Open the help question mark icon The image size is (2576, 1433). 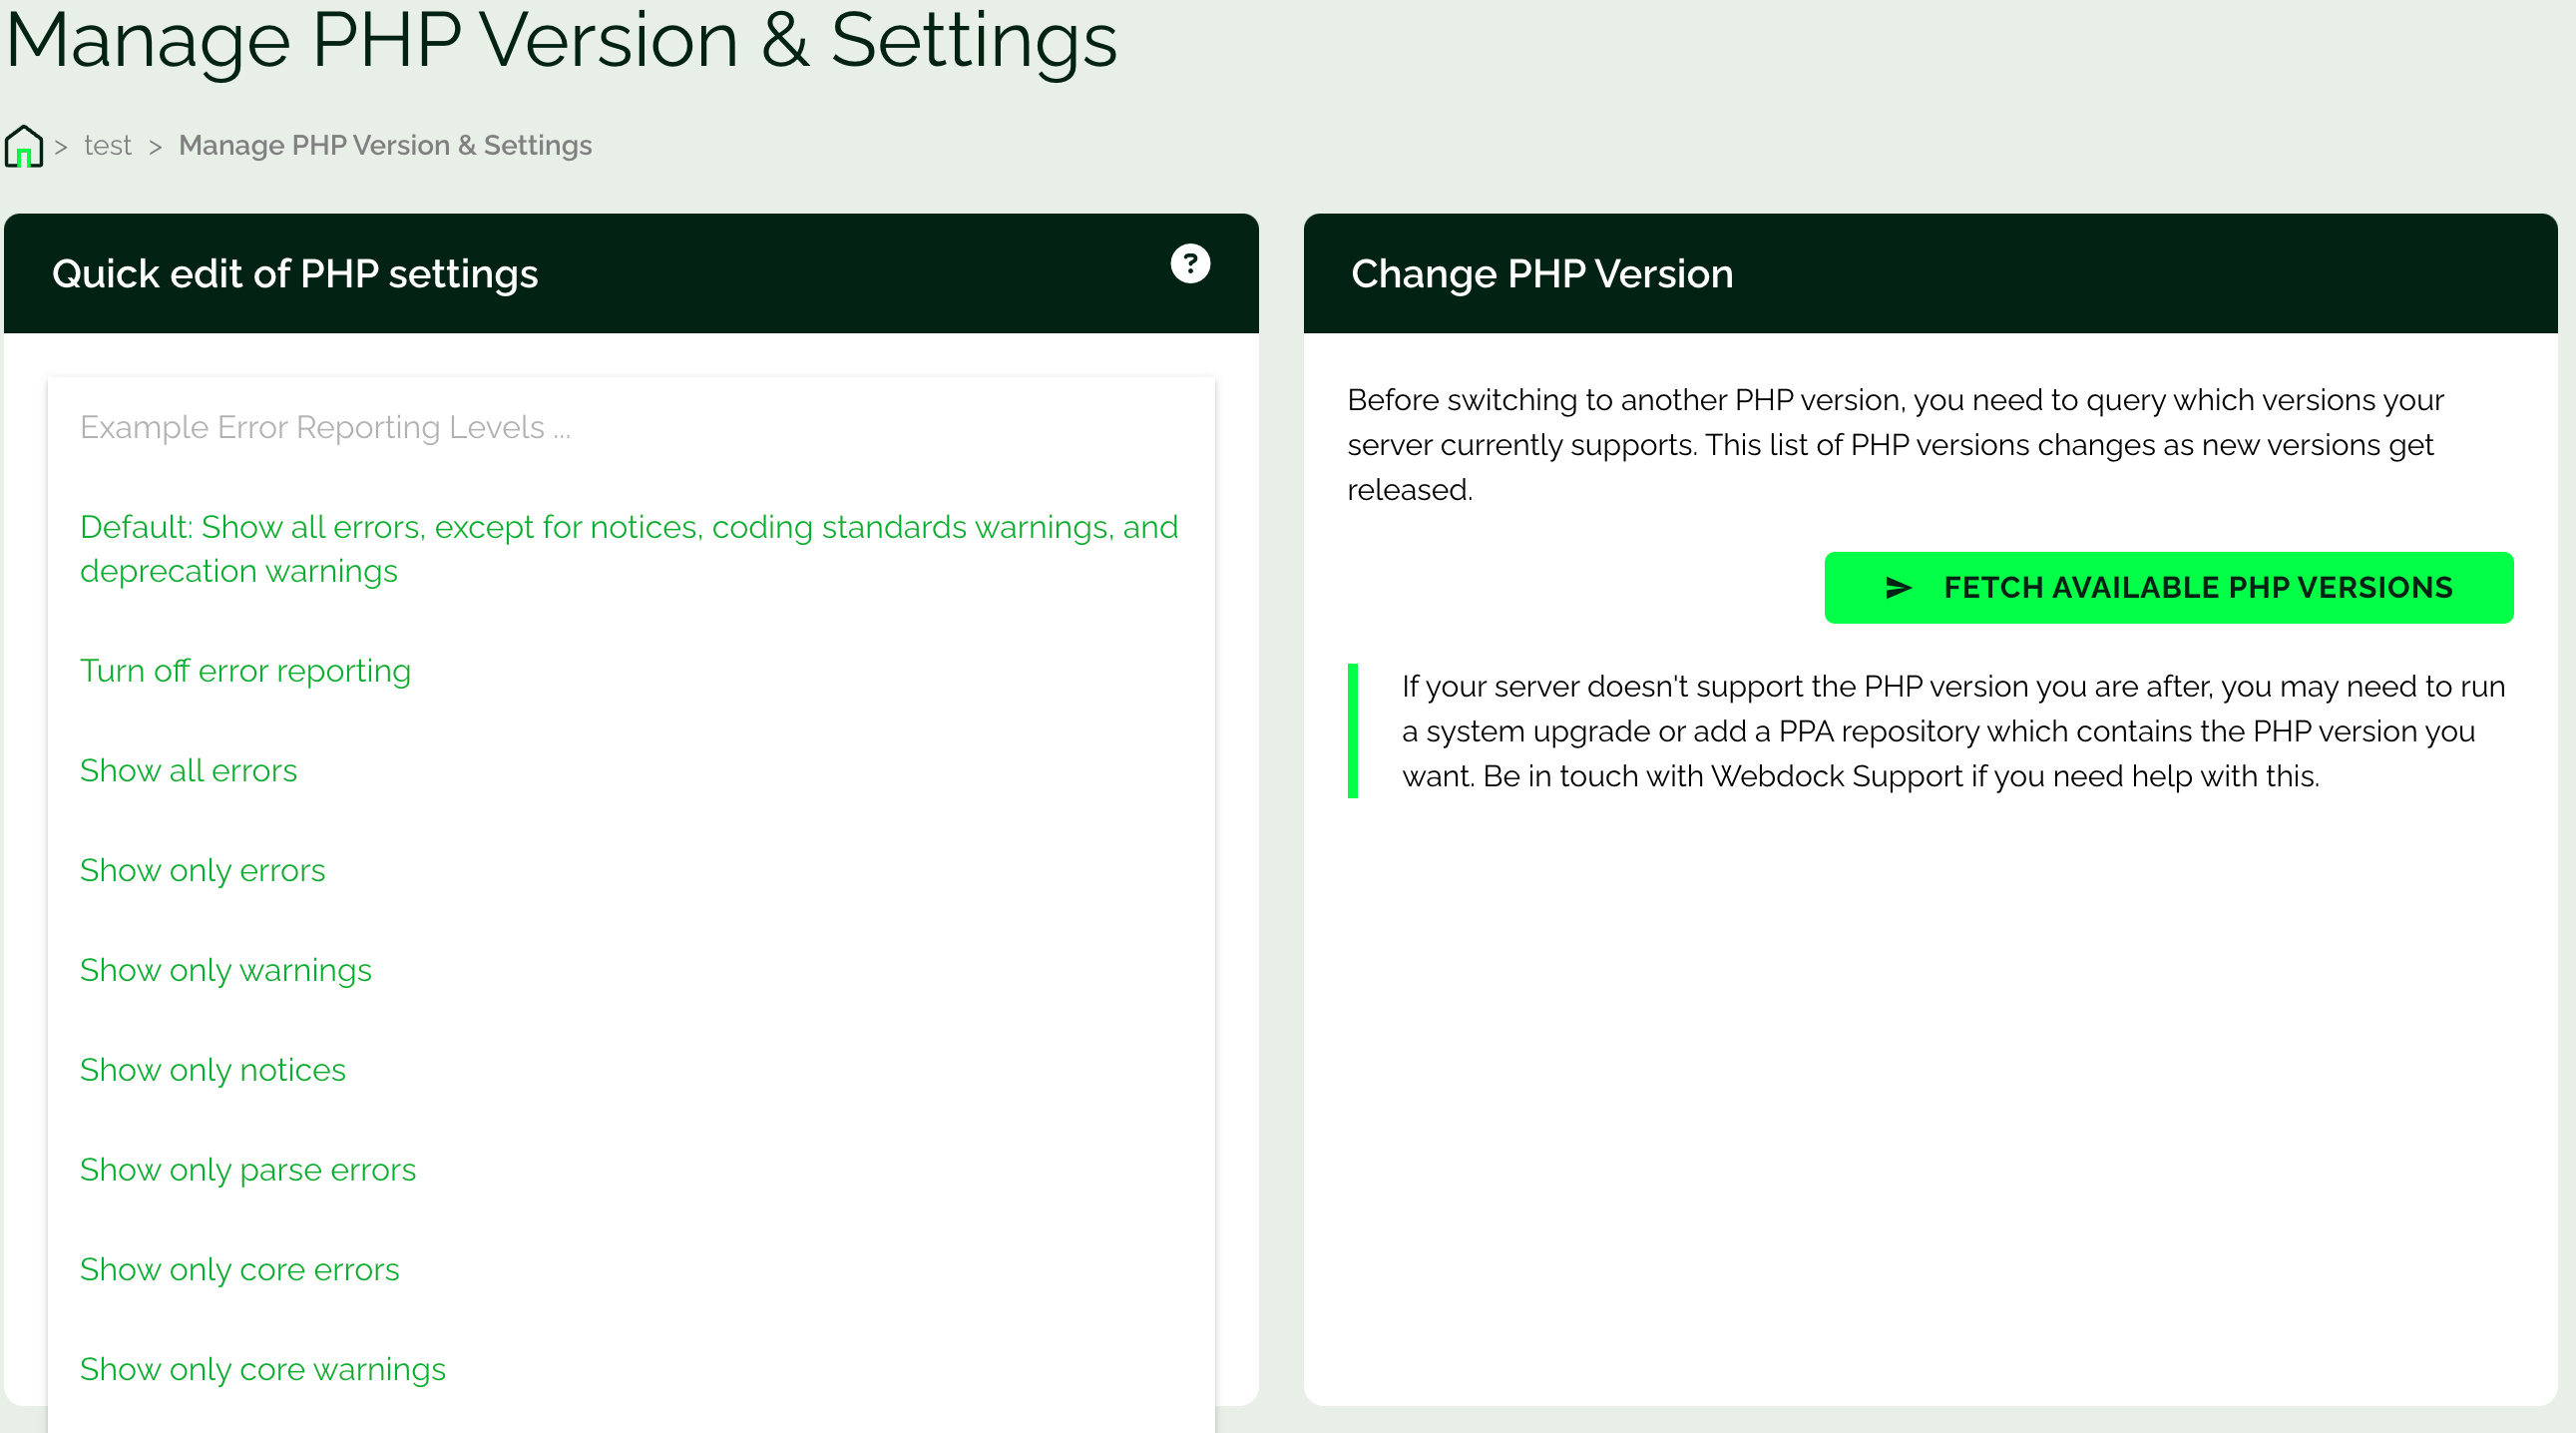tap(1189, 264)
